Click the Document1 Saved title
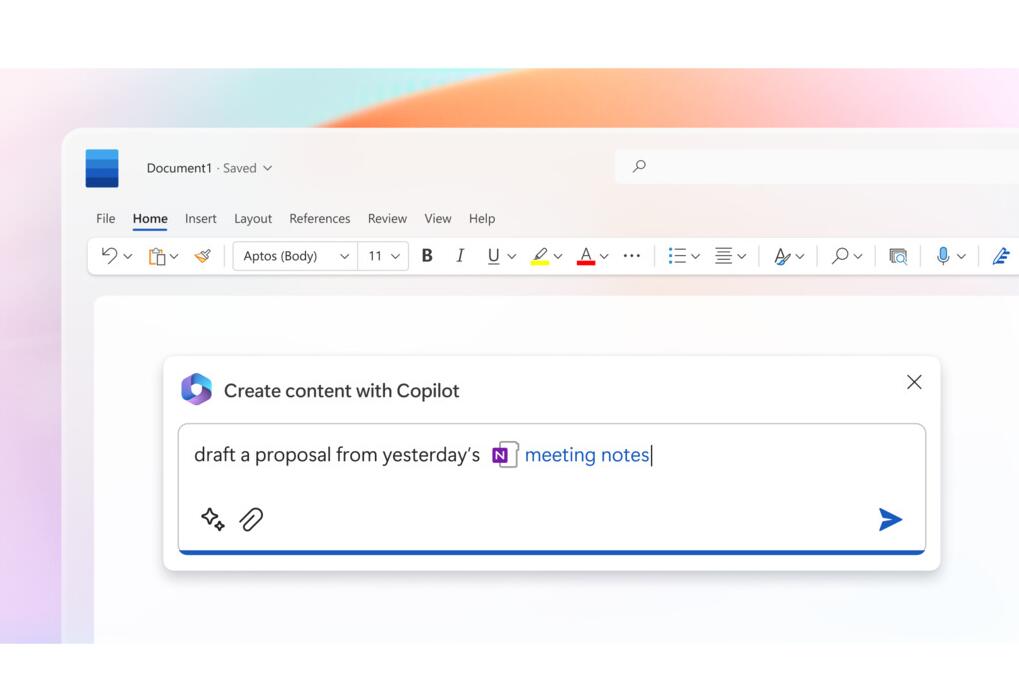 pyautogui.click(x=201, y=168)
